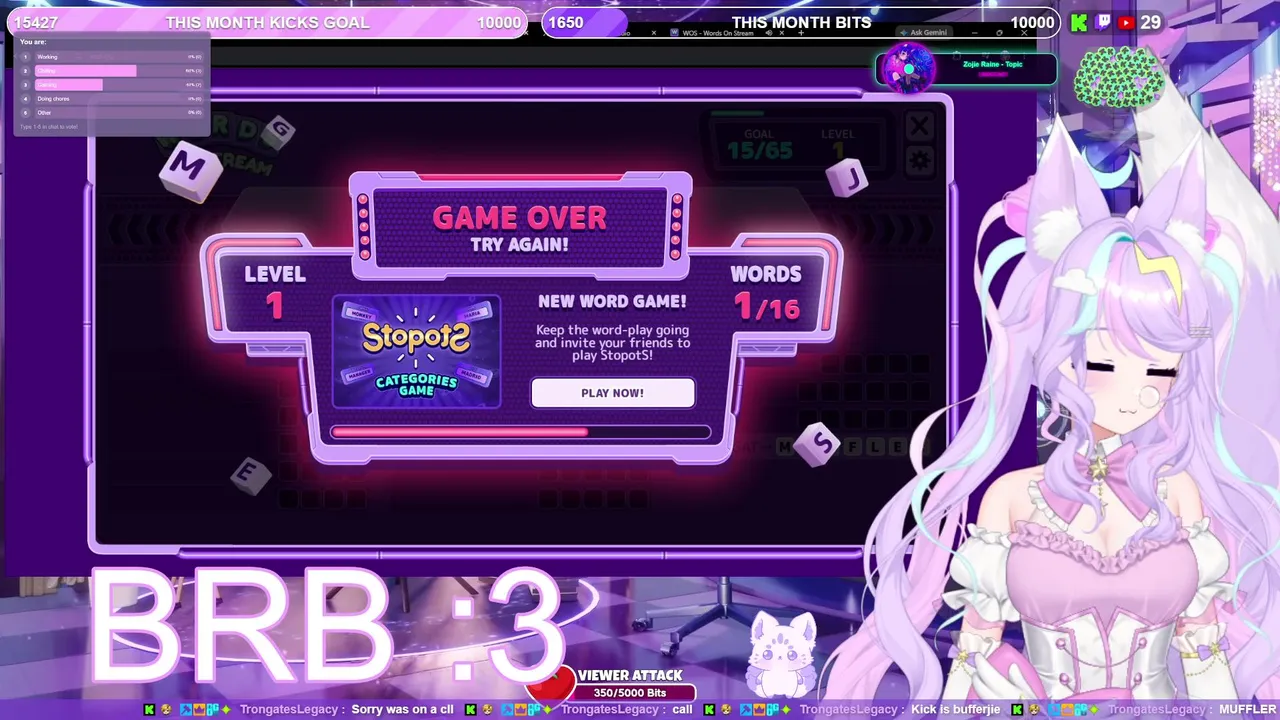Open game settings gear icon

[919, 160]
